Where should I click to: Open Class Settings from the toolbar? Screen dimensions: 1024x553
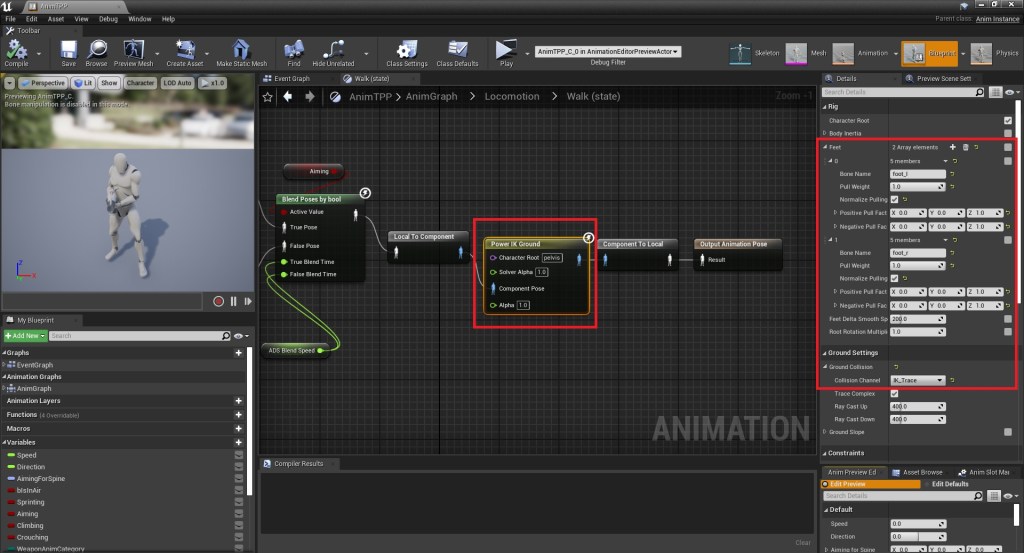coord(407,50)
